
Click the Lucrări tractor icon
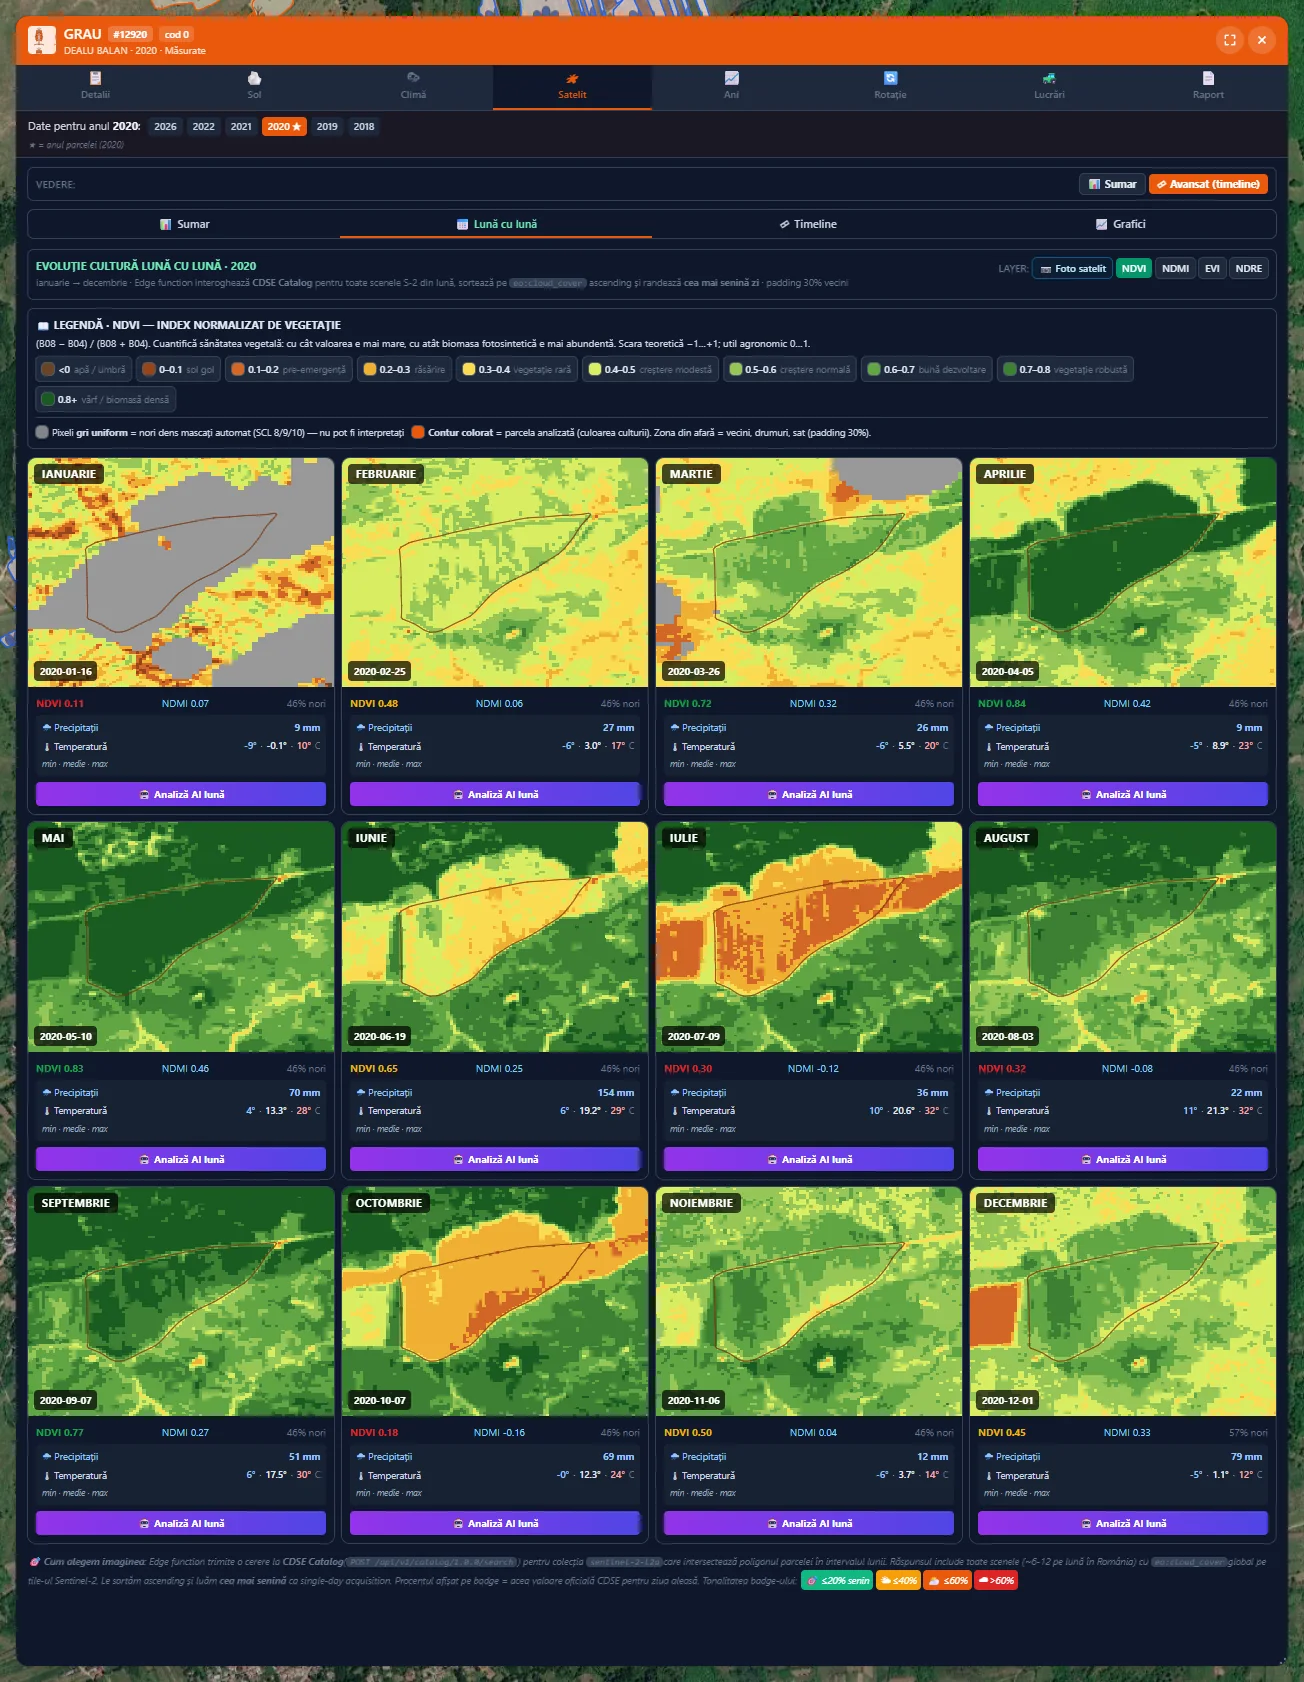[x=1049, y=78]
